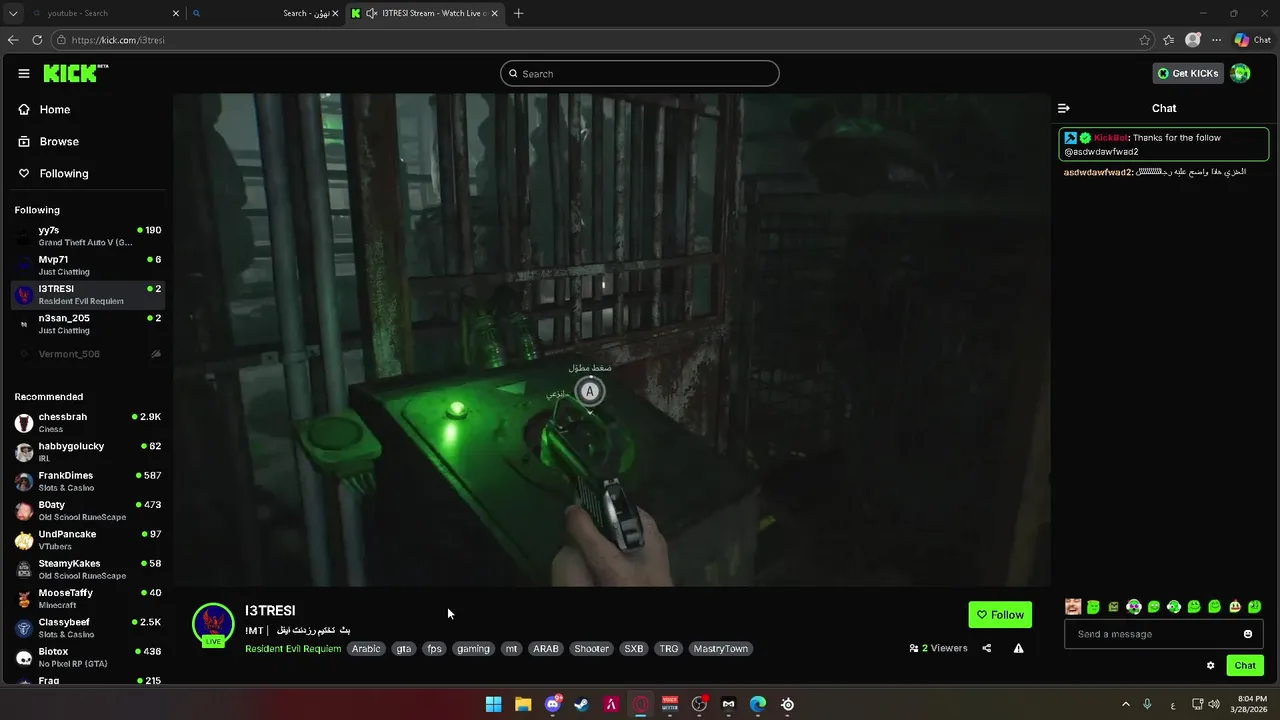
Task: Select the gaming tag
Action: [473, 648]
